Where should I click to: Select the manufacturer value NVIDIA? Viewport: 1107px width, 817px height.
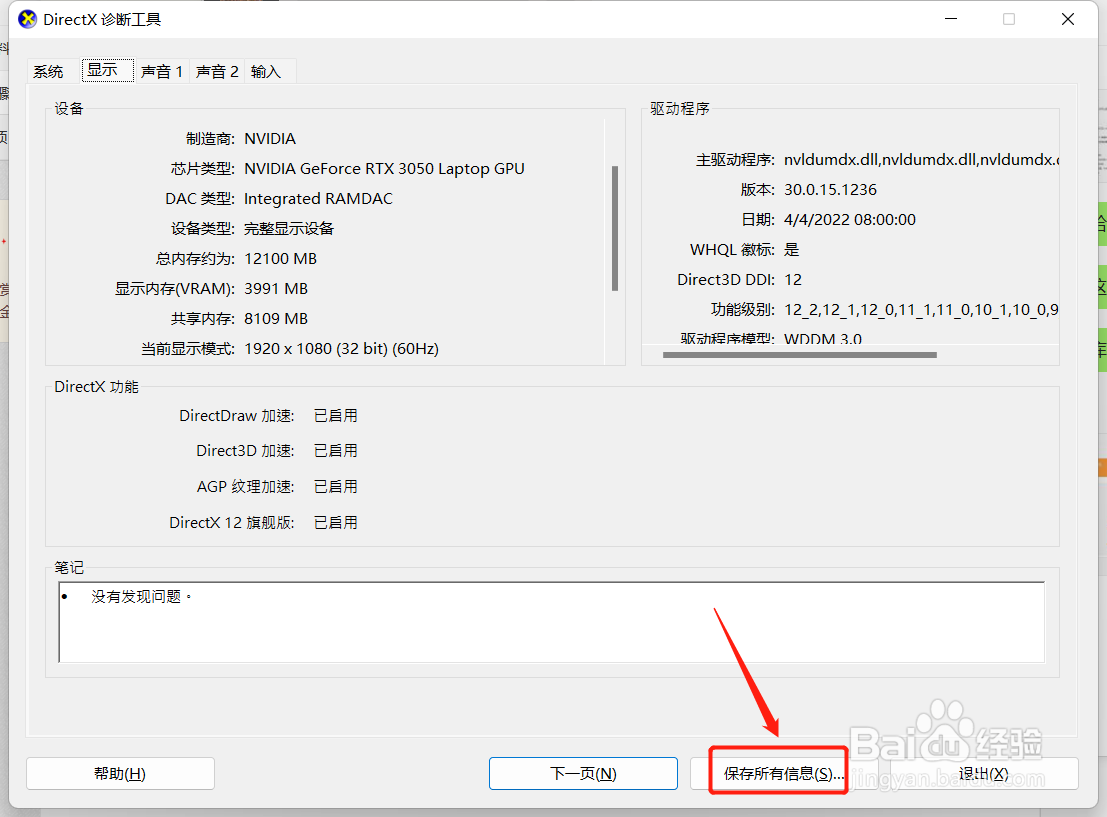tap(270, 138)
